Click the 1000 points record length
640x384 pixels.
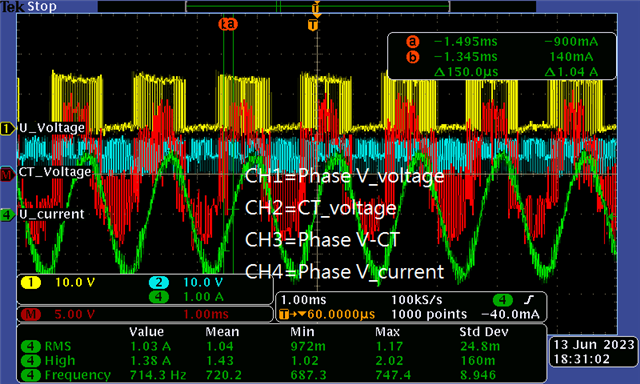(429, 314)
